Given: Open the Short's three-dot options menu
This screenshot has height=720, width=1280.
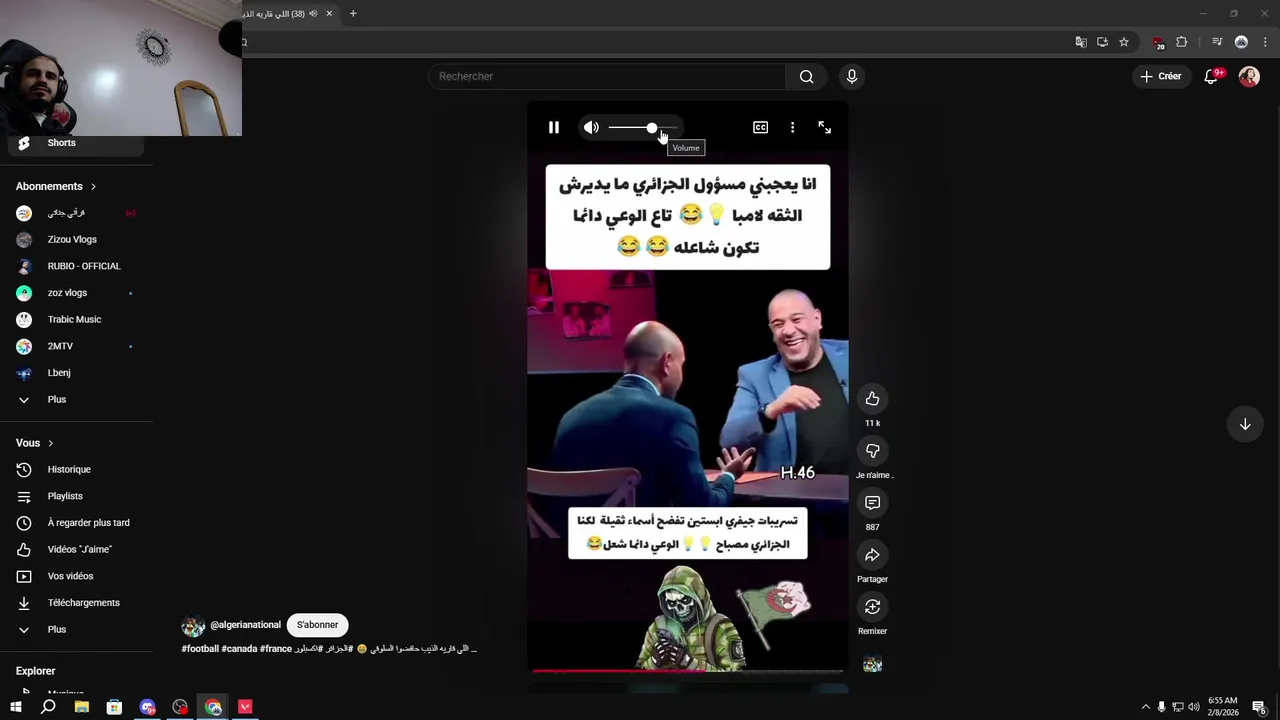Looking at the screenshot, I should click(x=792, y=127).
